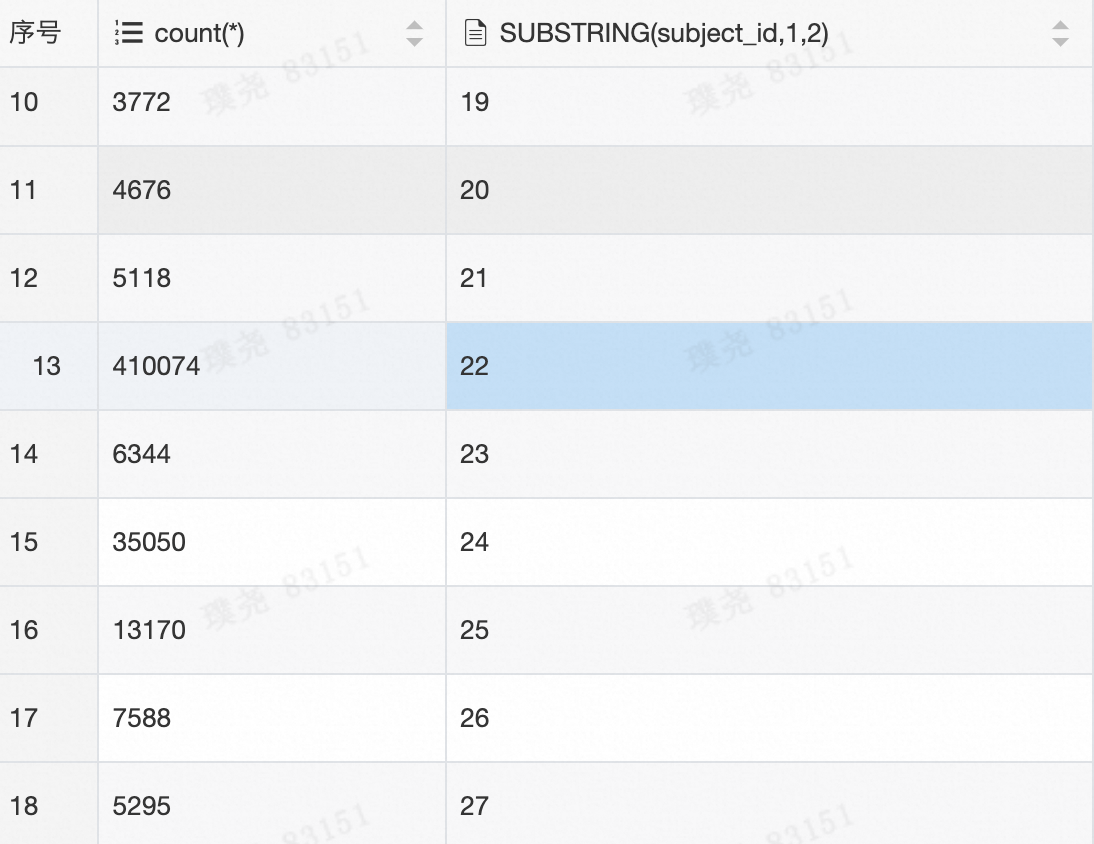Viewport: 1094px width, 844px height.
Task: Select the cell with count 3772
Action: (142, 102)
